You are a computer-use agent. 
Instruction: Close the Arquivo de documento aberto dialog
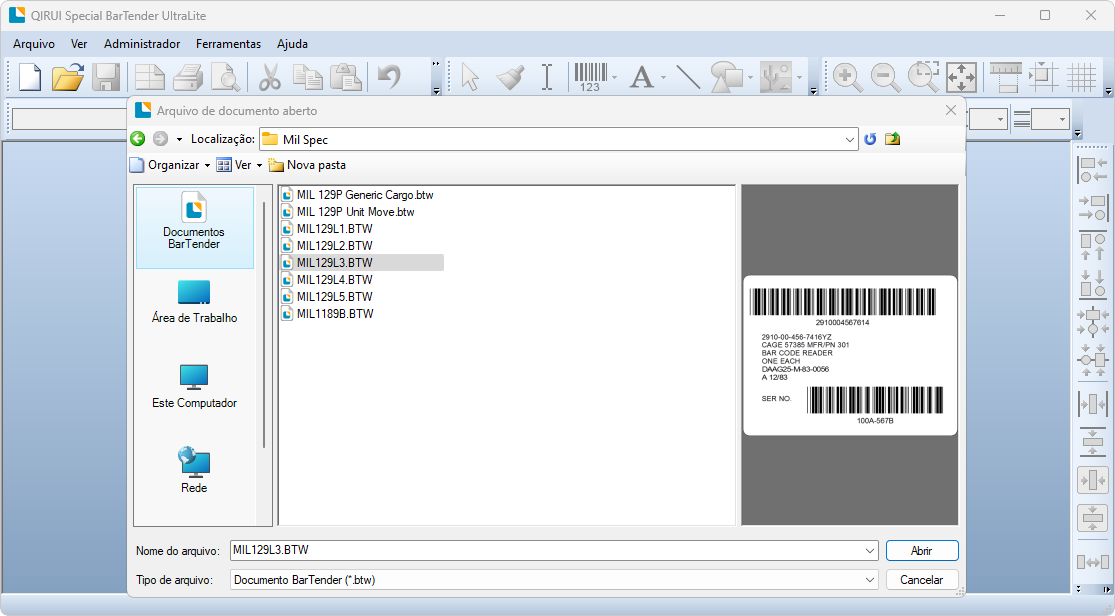coord(951,110)
